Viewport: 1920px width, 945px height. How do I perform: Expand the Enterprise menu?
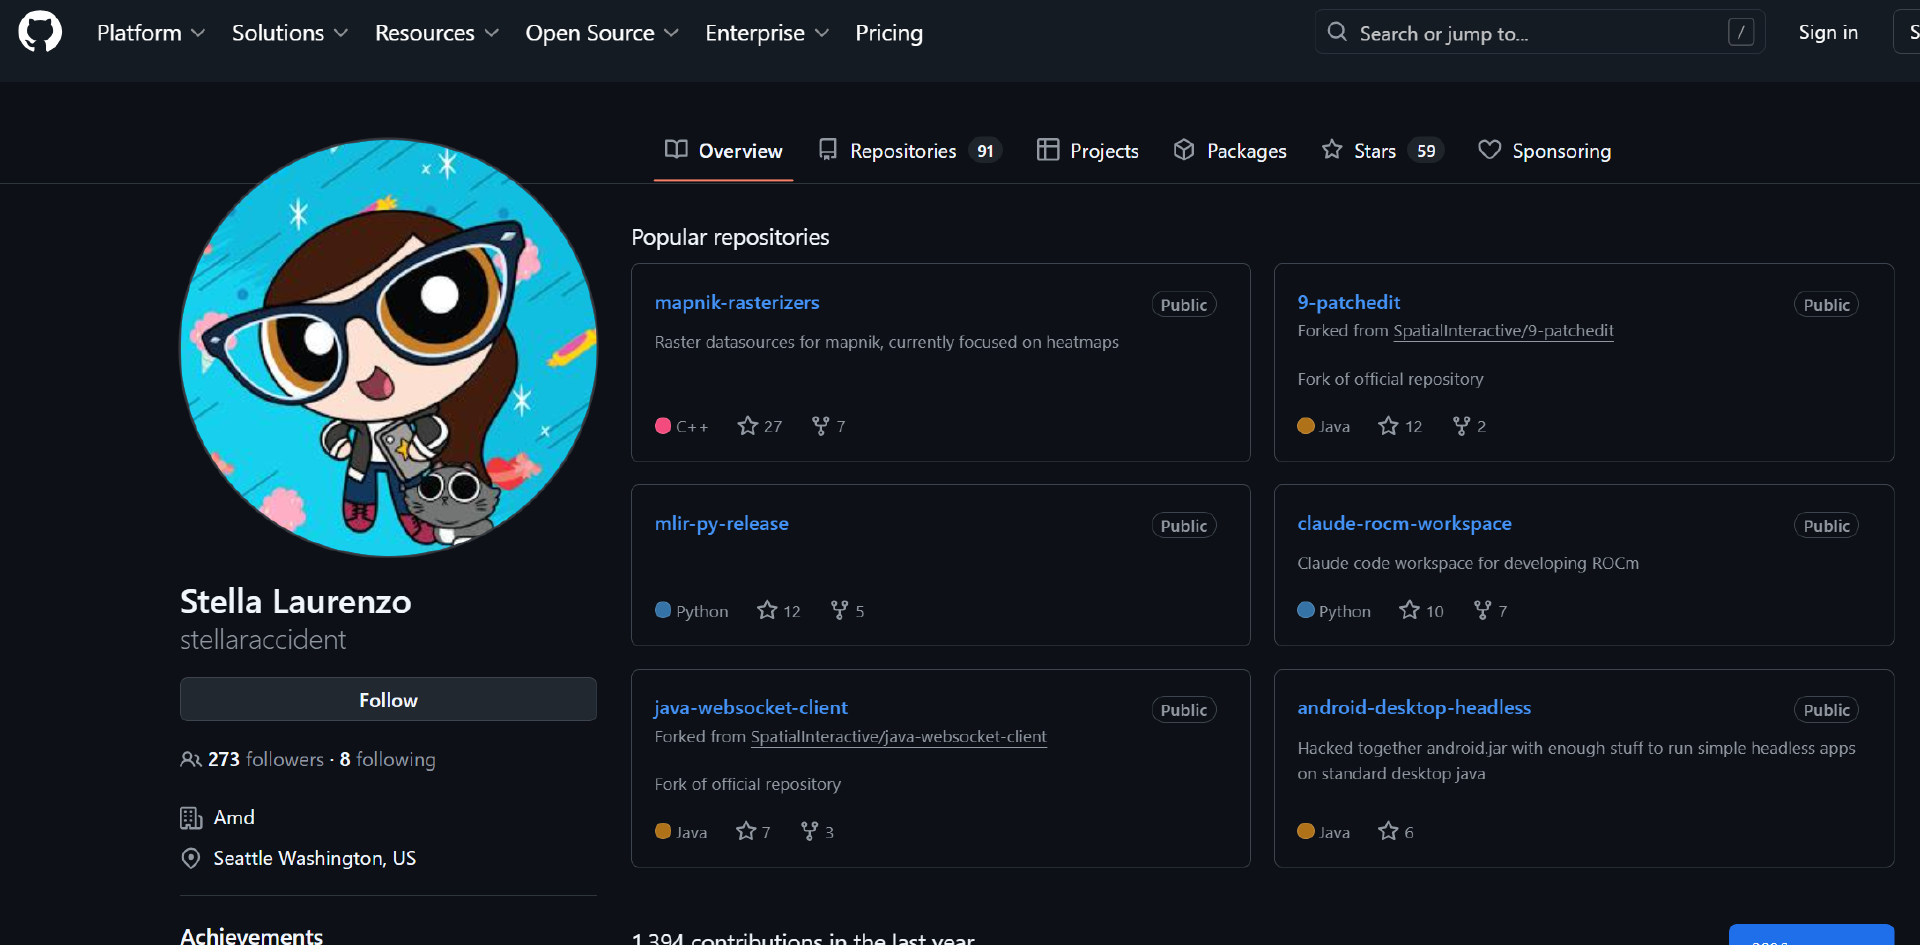tap(767, 33)
